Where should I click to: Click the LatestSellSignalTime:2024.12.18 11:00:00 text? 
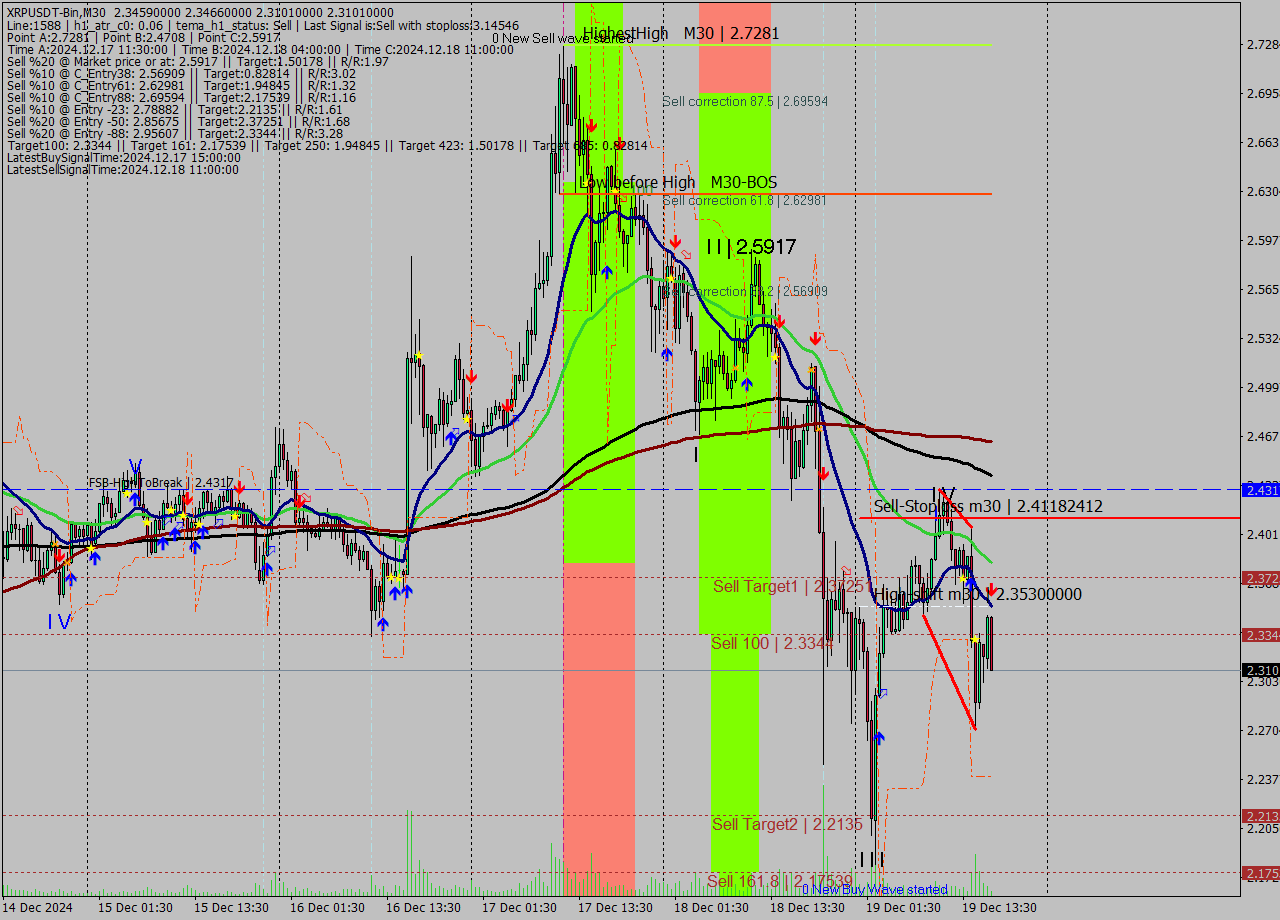[x=123, y=169]
